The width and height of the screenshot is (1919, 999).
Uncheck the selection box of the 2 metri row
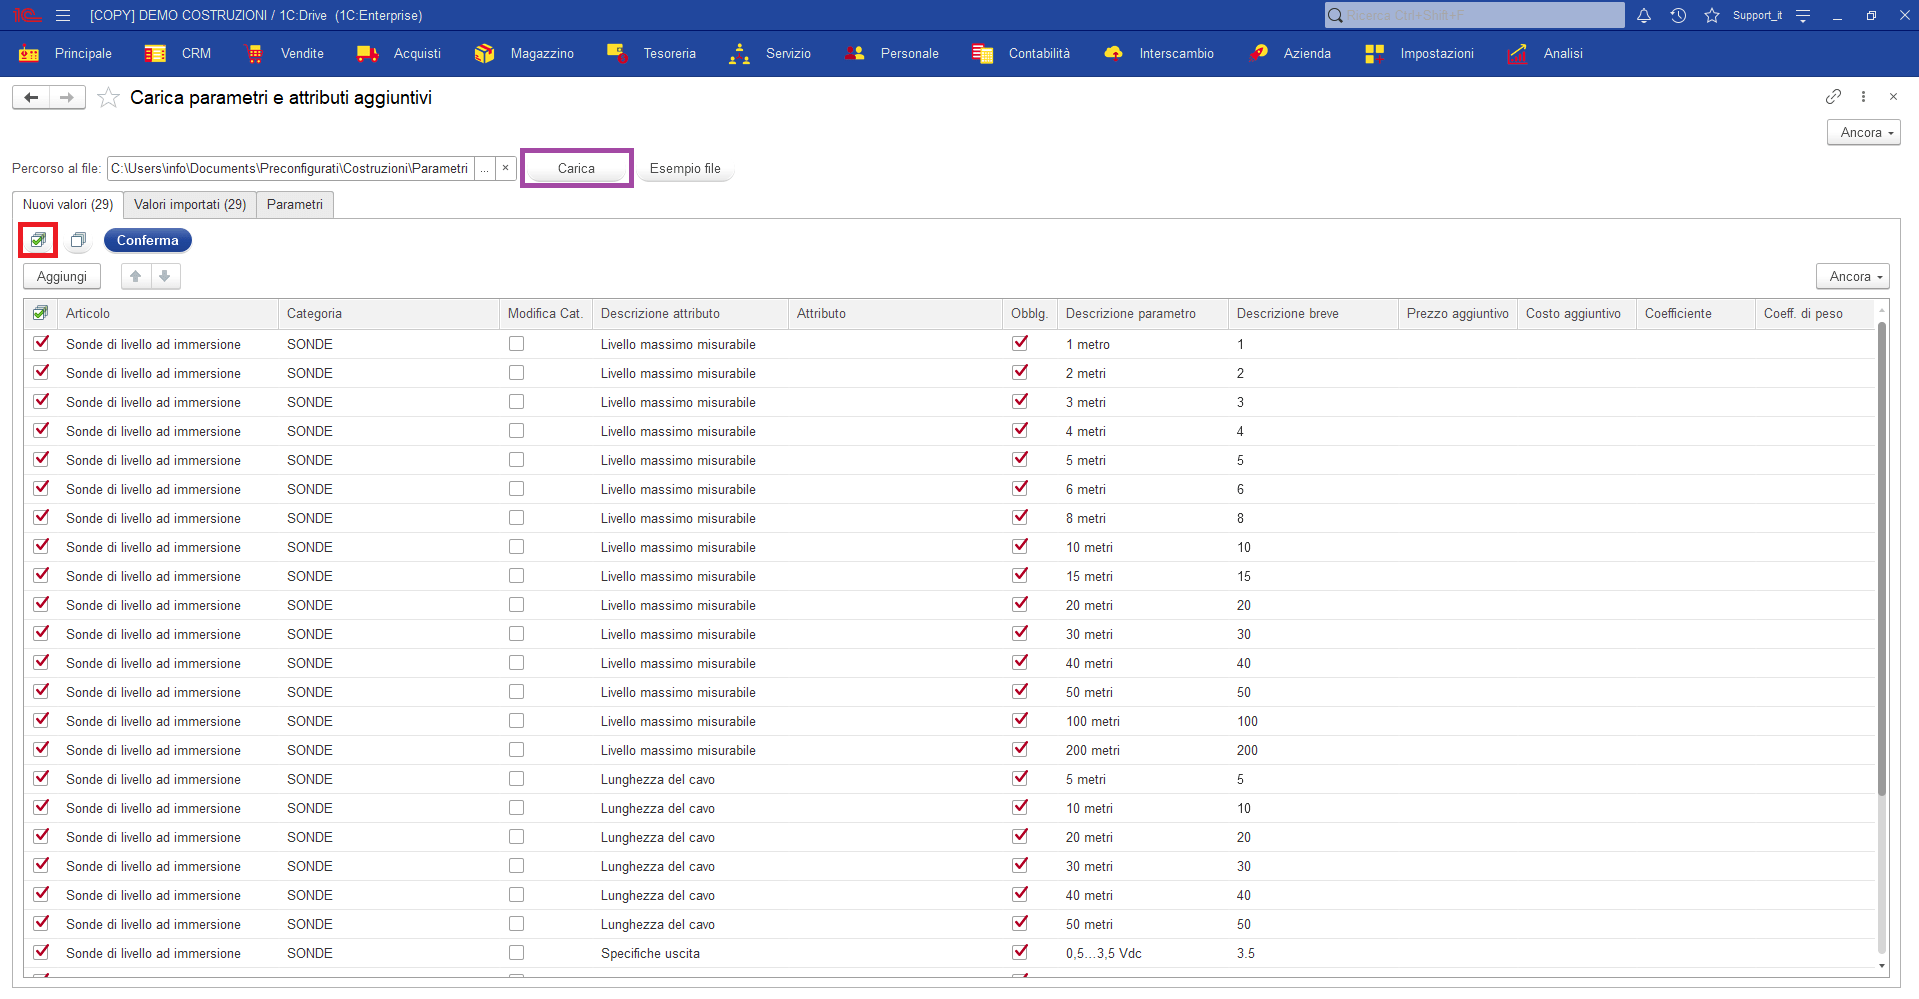pos(41,372)
